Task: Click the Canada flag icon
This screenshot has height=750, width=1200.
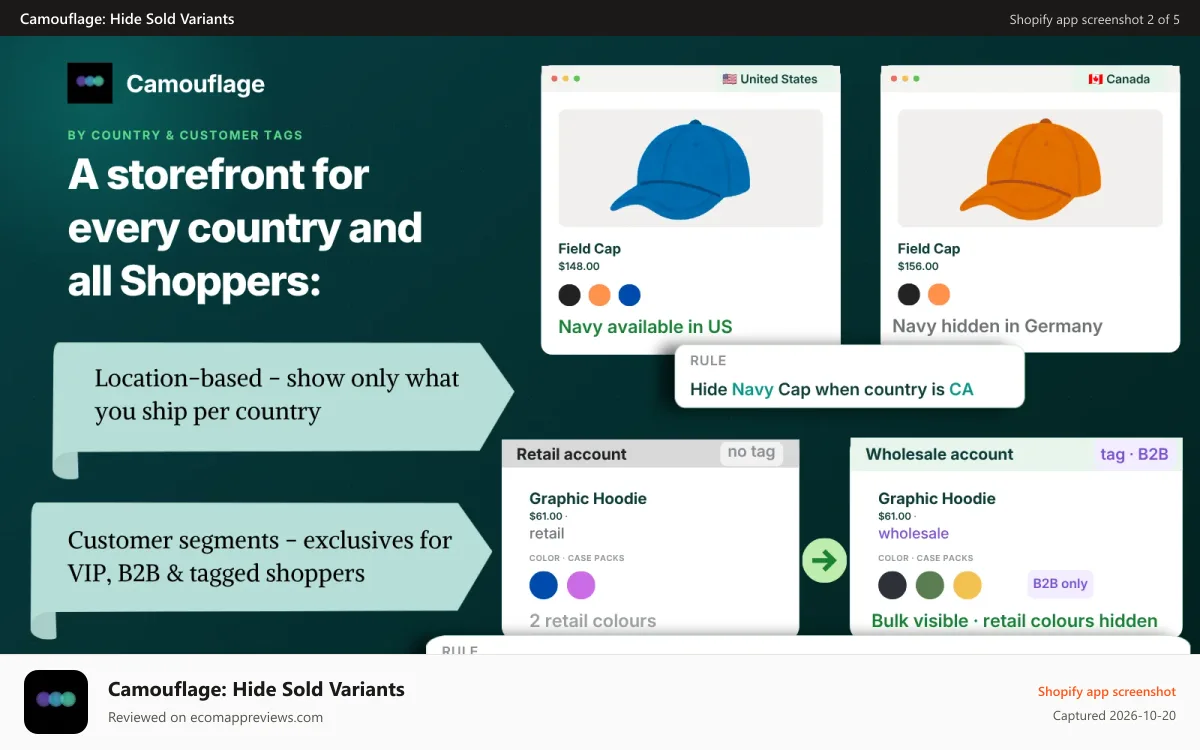Action: 1095,79
